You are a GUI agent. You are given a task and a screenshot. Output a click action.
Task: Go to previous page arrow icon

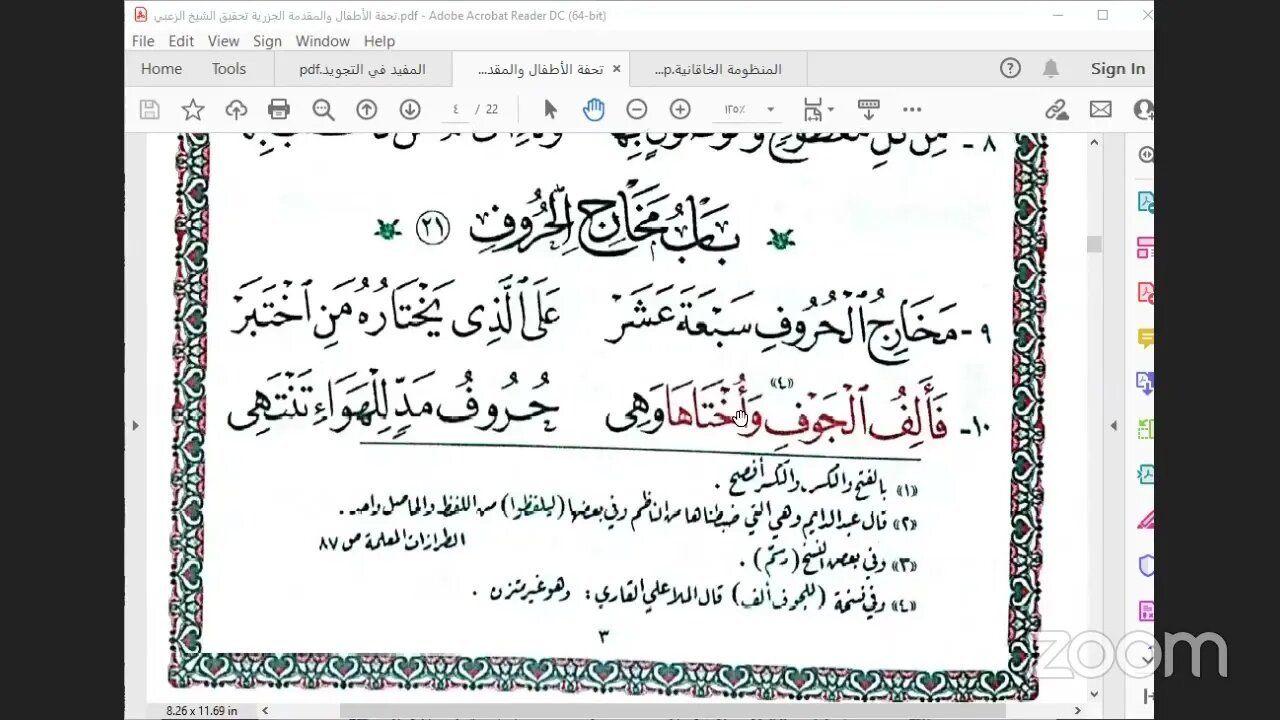coord(367,110)
